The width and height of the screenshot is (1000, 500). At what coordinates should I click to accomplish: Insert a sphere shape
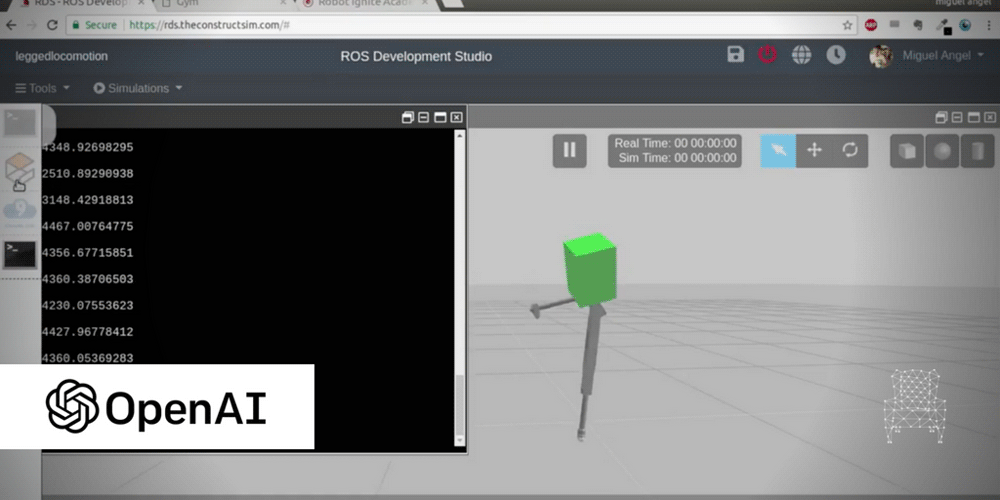(x=941, y=151)
